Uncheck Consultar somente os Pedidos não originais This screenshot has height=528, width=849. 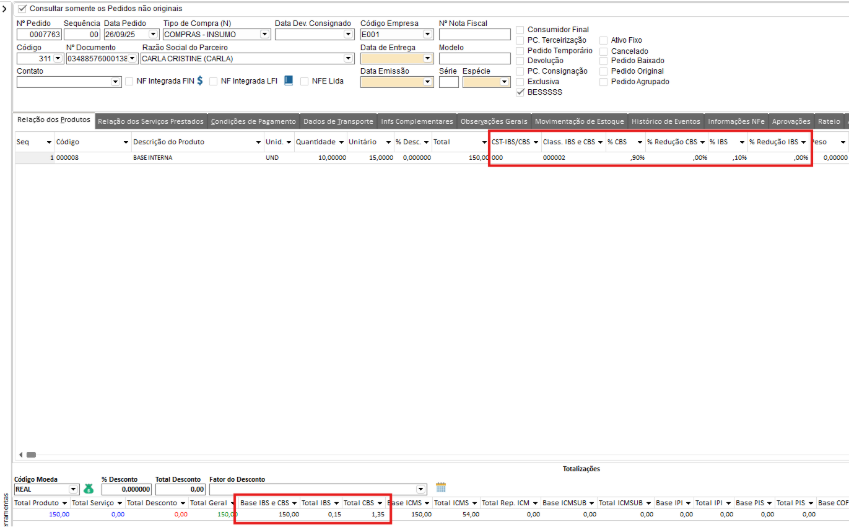(x=23, y=7)
